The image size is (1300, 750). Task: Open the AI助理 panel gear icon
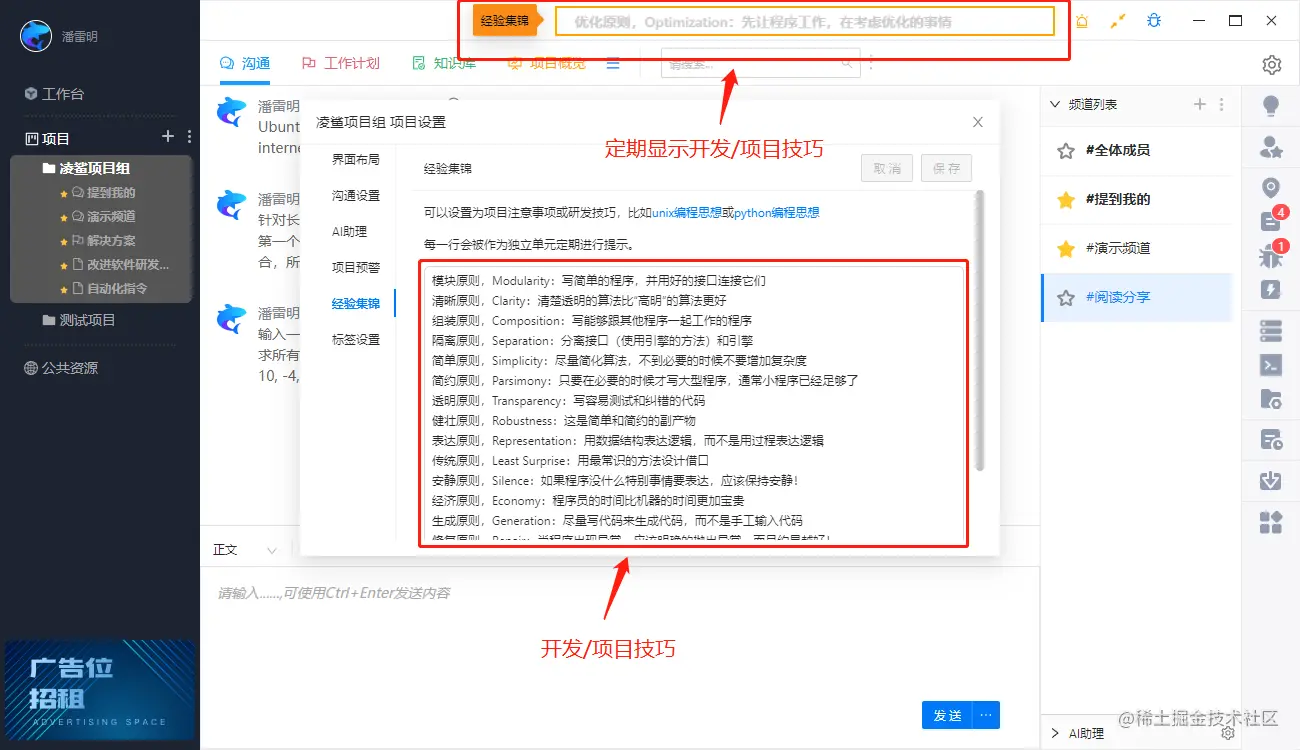pyautogui.click(x=1228, y=733)
